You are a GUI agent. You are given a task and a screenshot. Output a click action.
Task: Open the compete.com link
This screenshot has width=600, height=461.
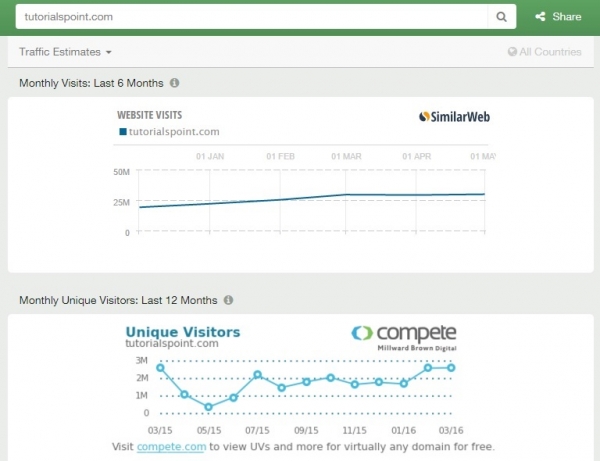[x=171, y=446]
